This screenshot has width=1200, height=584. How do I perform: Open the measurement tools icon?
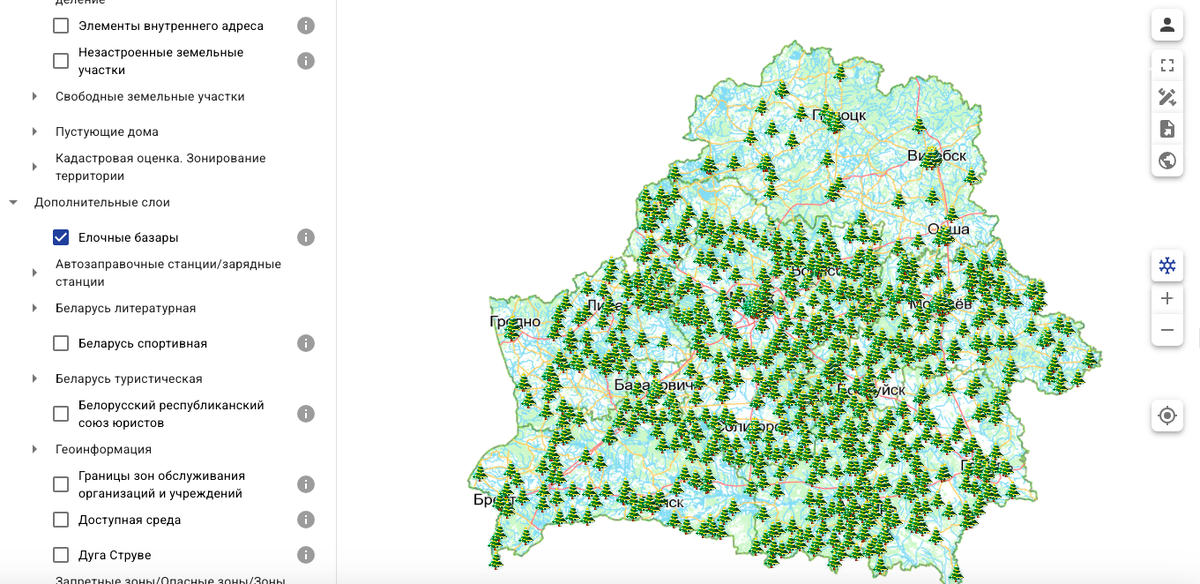[x=1167, y=97]
